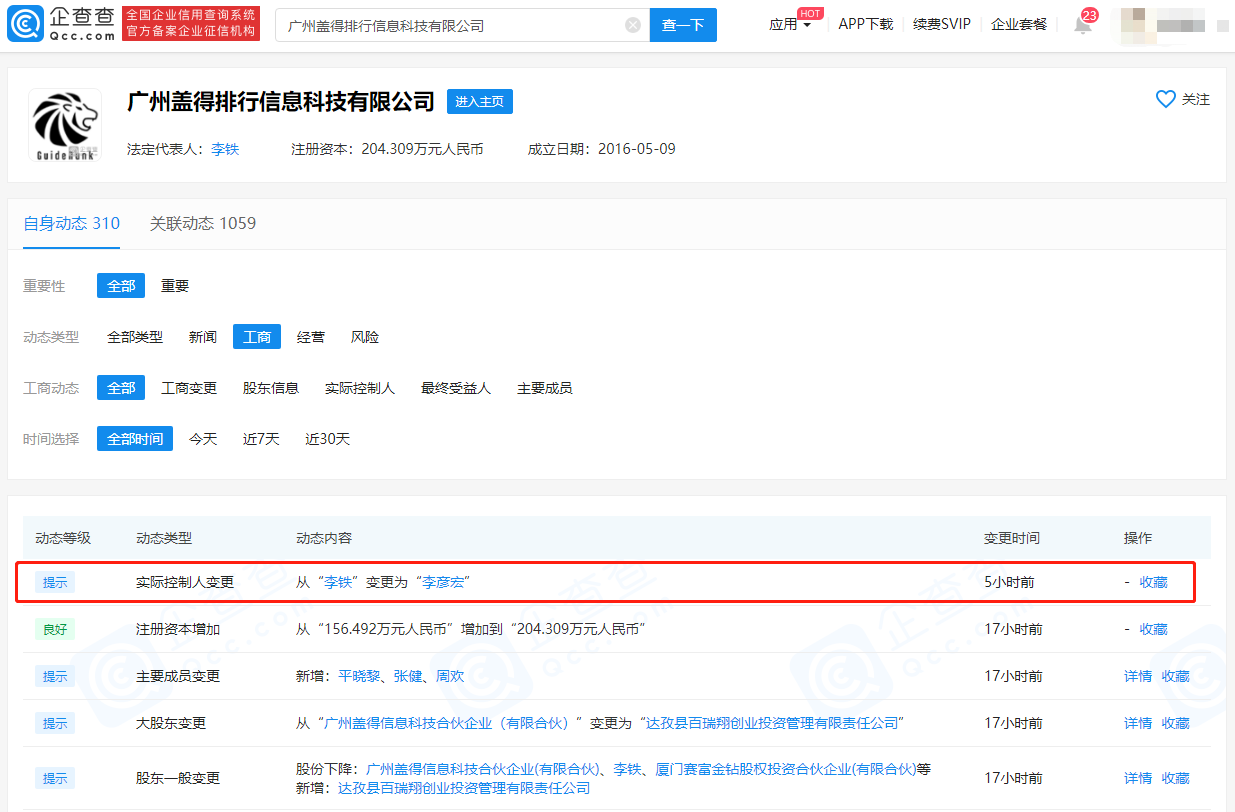This screenshot has height=812, width=1235.
Task: Click the 进入主页 button
Action: point(480,101)
